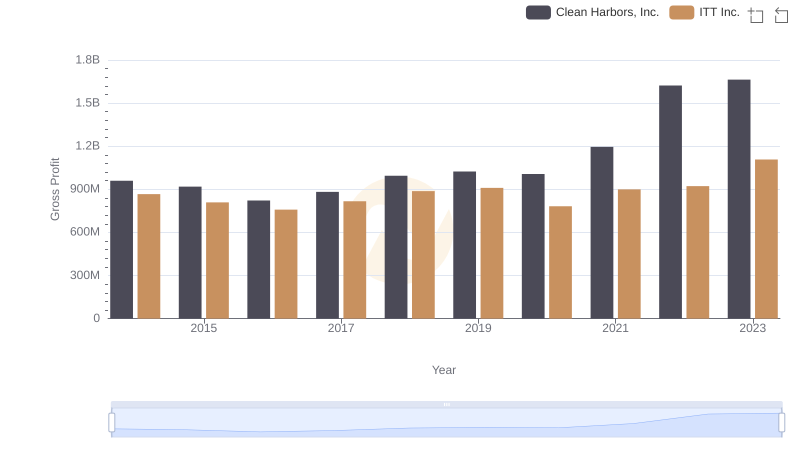Viewport: 800px width, 461px height.
Task: Click the top bar of the data zoom slider
Action: (x=446, y=404)
